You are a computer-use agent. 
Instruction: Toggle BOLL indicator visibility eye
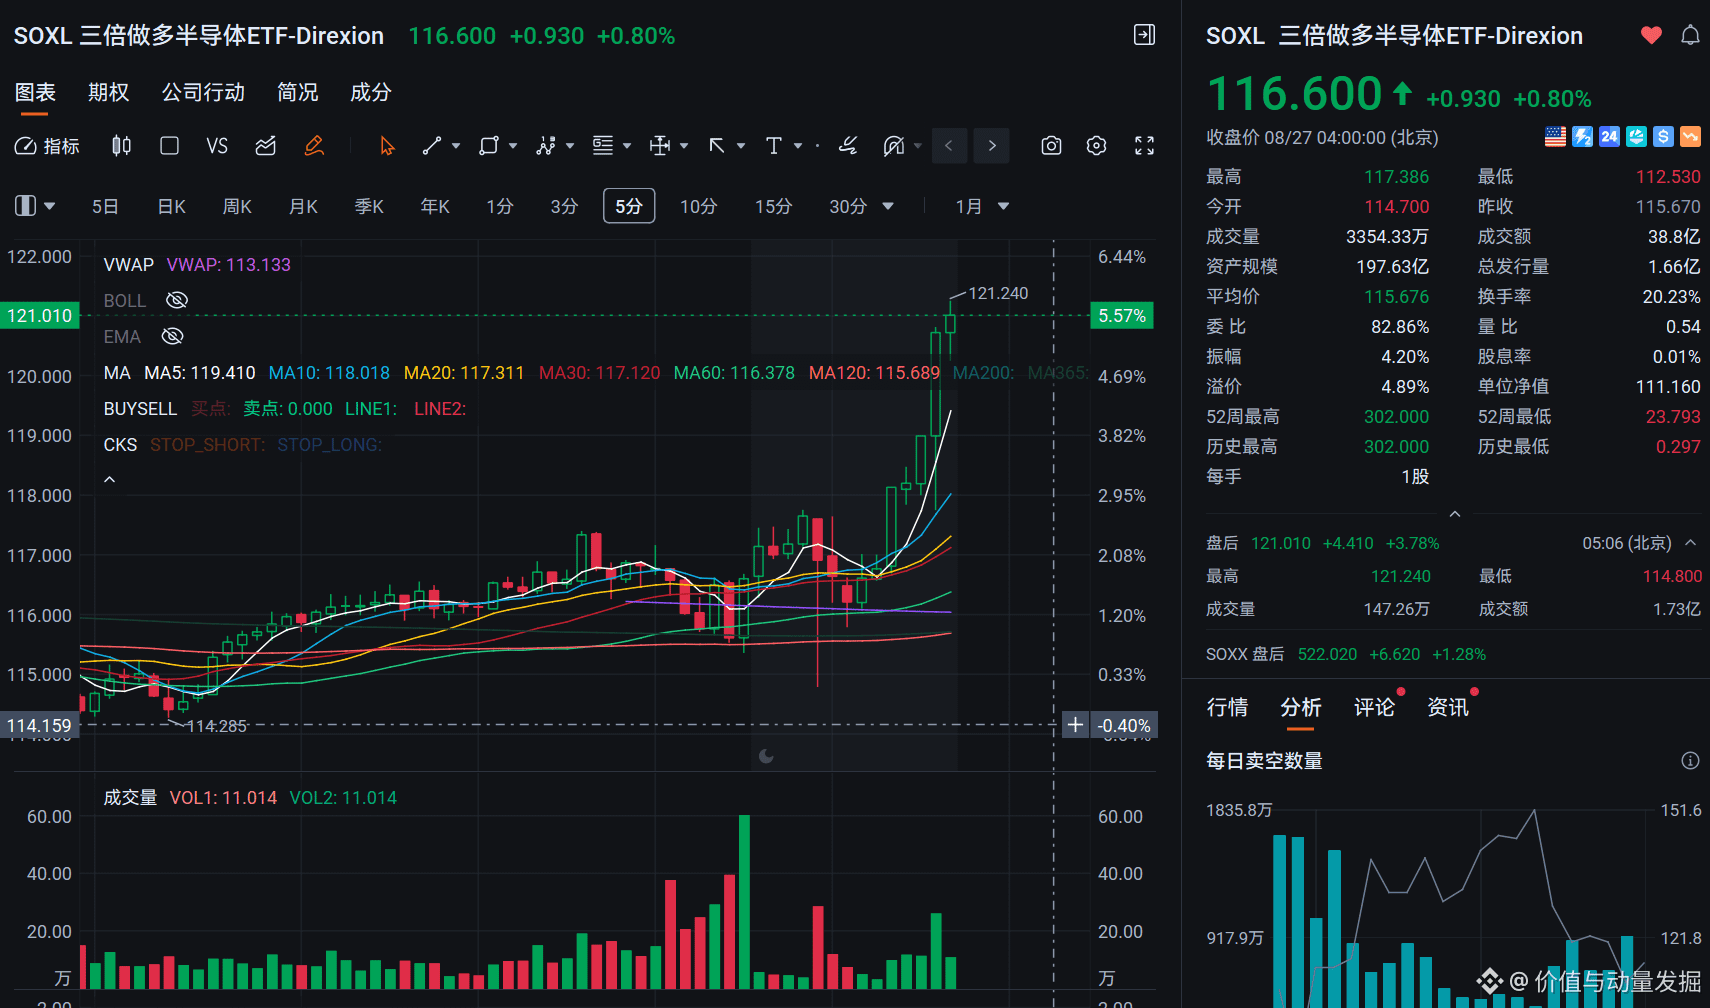point(177,300)
